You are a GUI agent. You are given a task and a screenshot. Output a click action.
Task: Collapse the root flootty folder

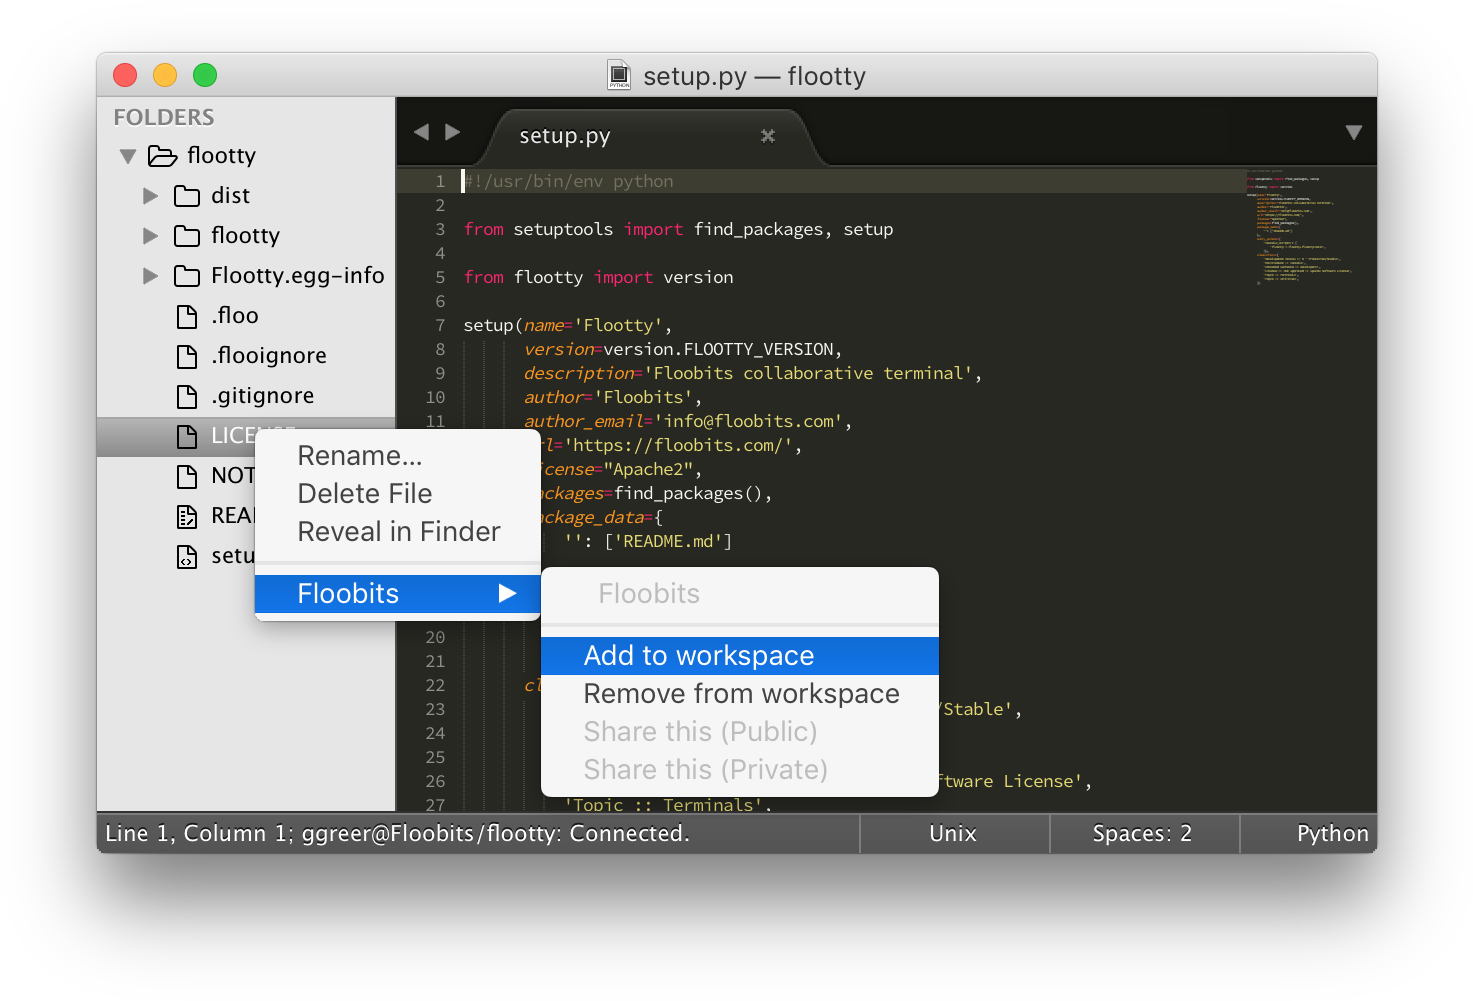coord(128,156)
